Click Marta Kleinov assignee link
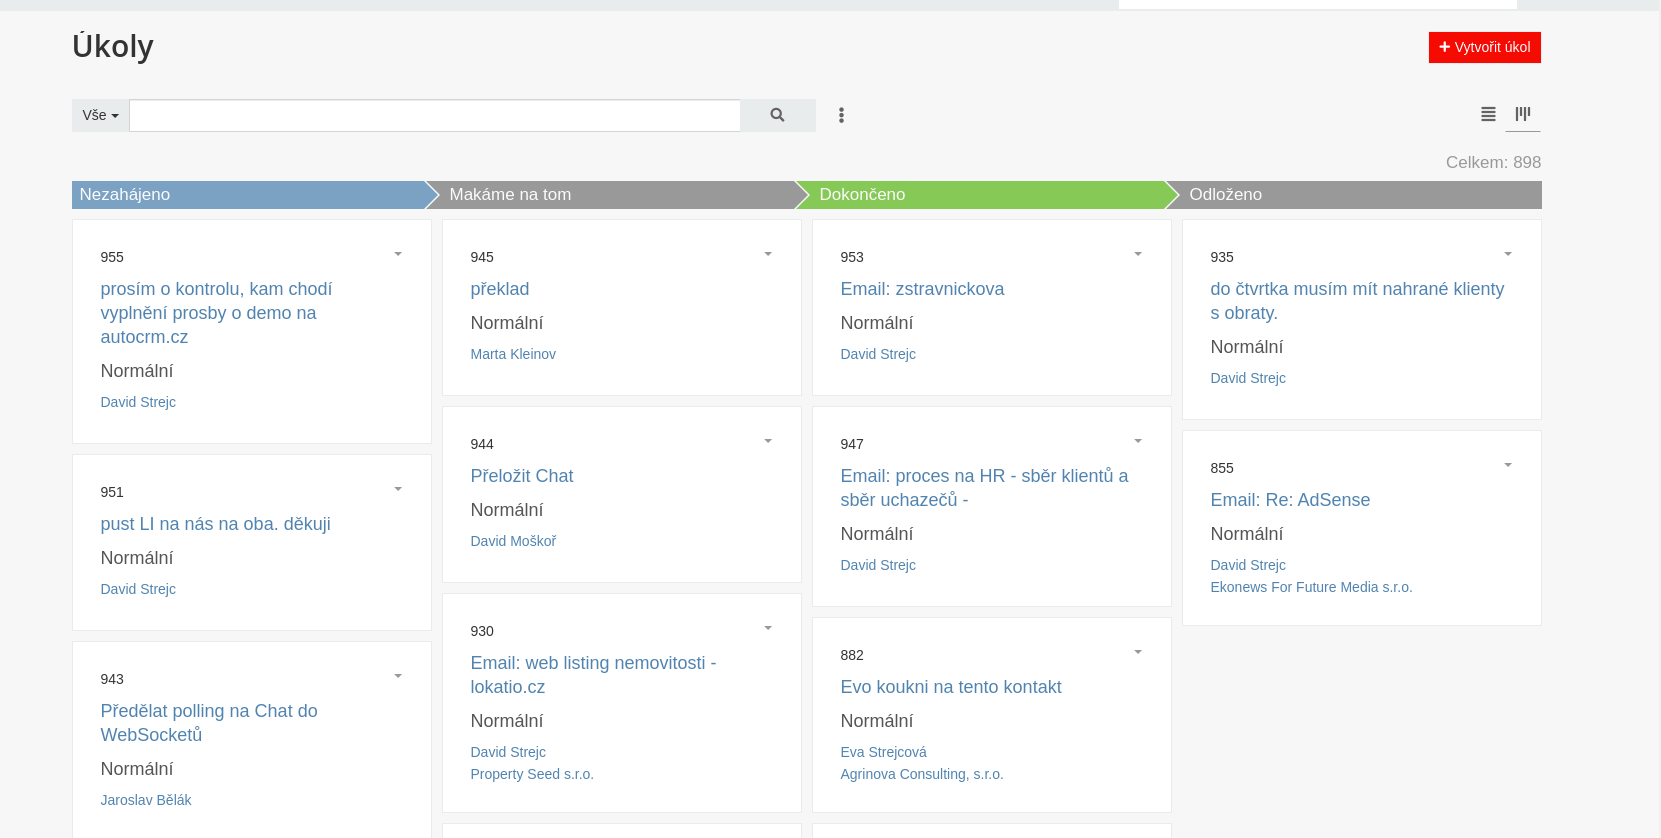 tap(513, 354)
